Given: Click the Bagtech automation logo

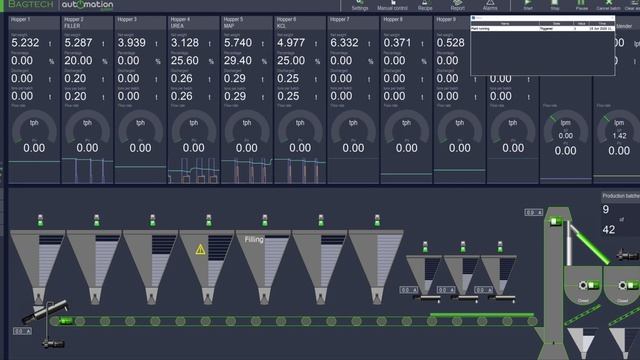Looking at the screenshot, I should coord(60,5).
